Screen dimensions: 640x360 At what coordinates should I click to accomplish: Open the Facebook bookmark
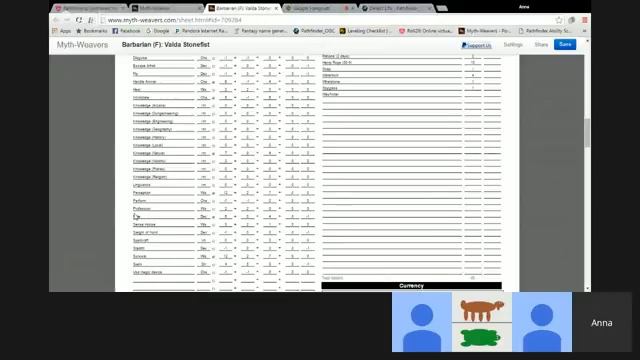pyautogui.click(x=126, y=31)
